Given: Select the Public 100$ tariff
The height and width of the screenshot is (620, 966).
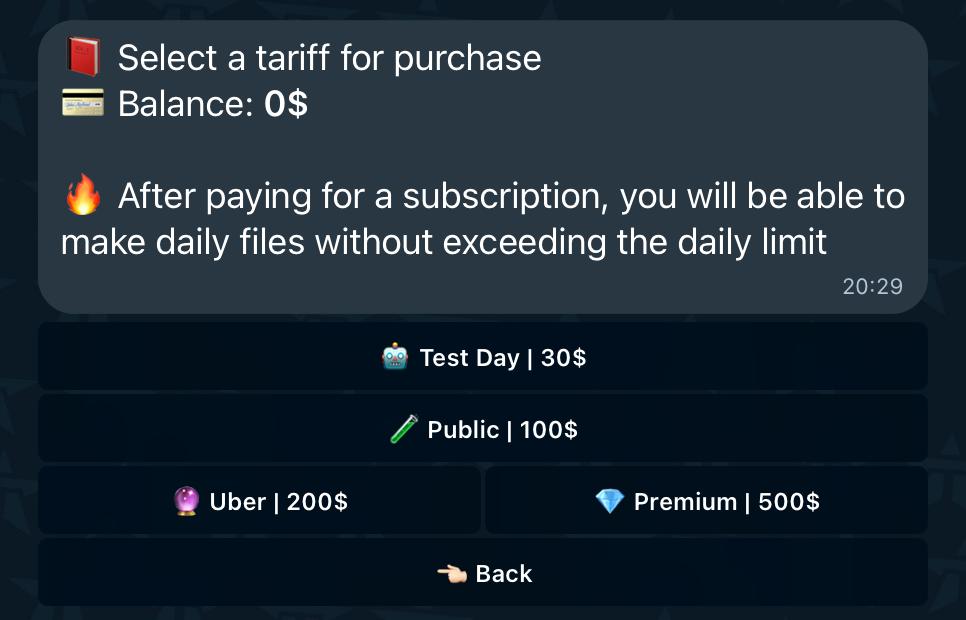Looking at the screenshot, I should point(483,428).
